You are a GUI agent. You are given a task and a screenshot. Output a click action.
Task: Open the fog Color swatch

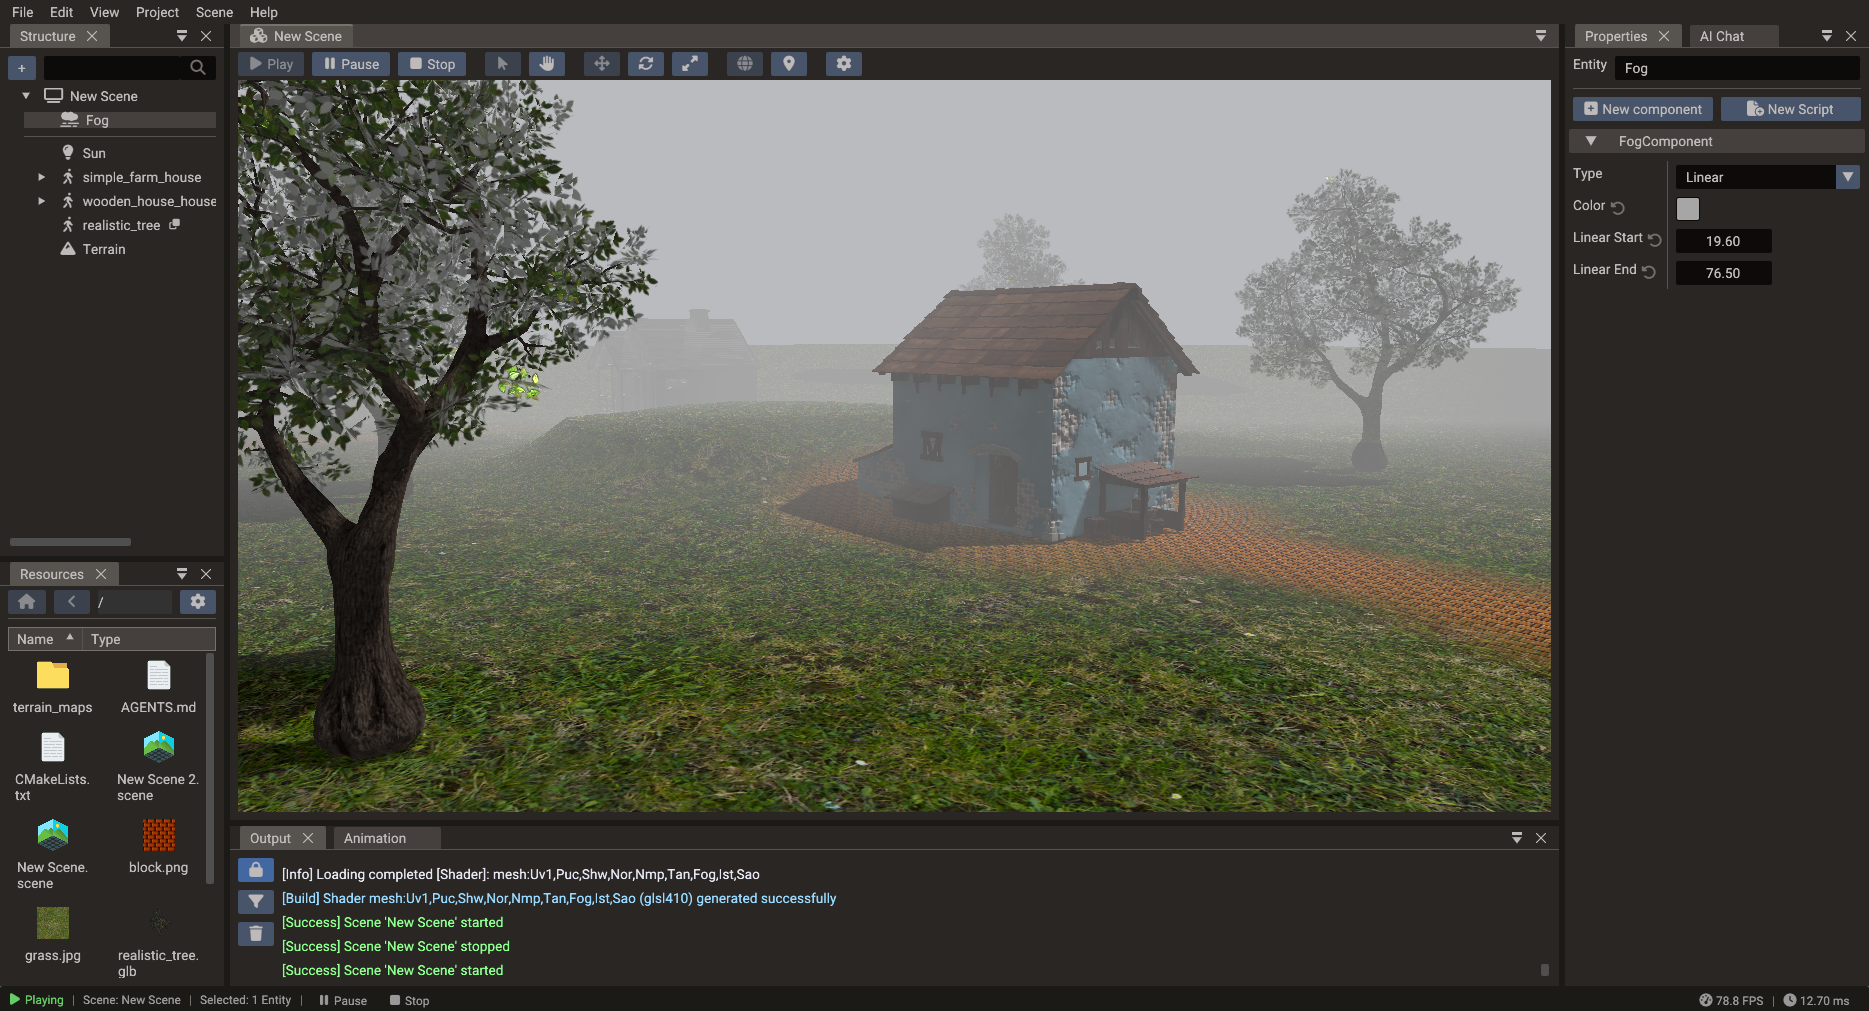1688,208
